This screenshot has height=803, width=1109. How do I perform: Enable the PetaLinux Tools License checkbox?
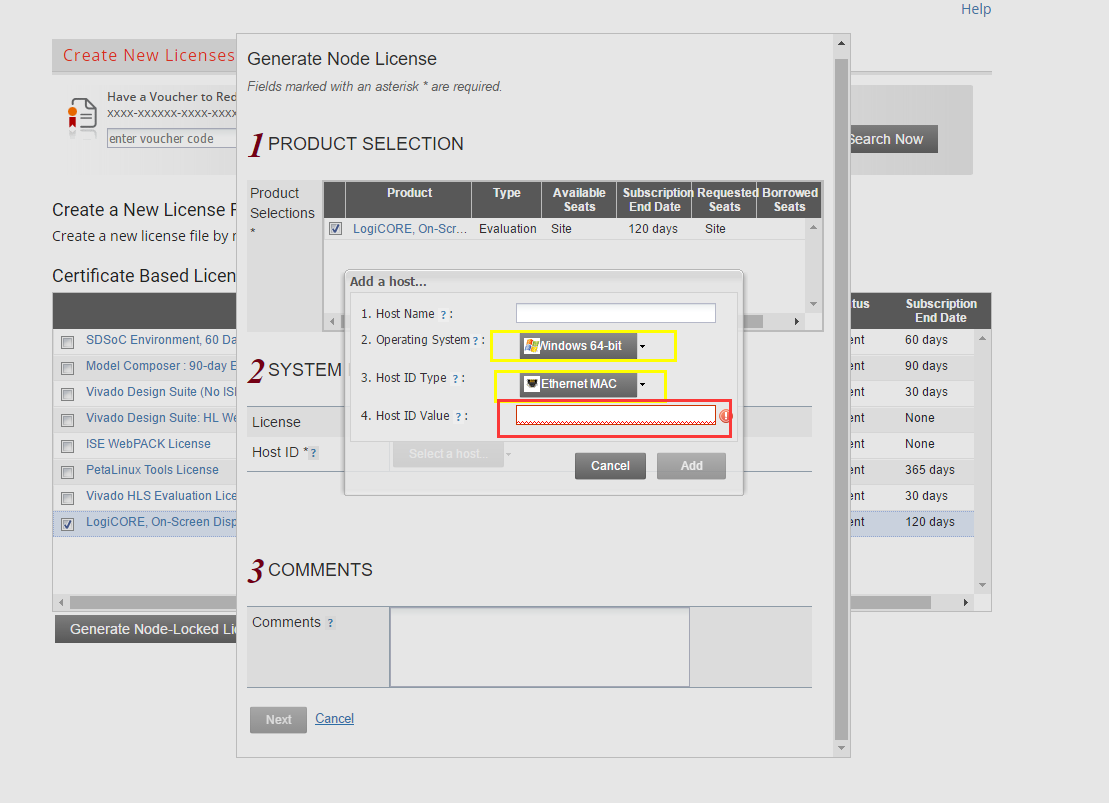pyautogui.click(x=66, y=470)
